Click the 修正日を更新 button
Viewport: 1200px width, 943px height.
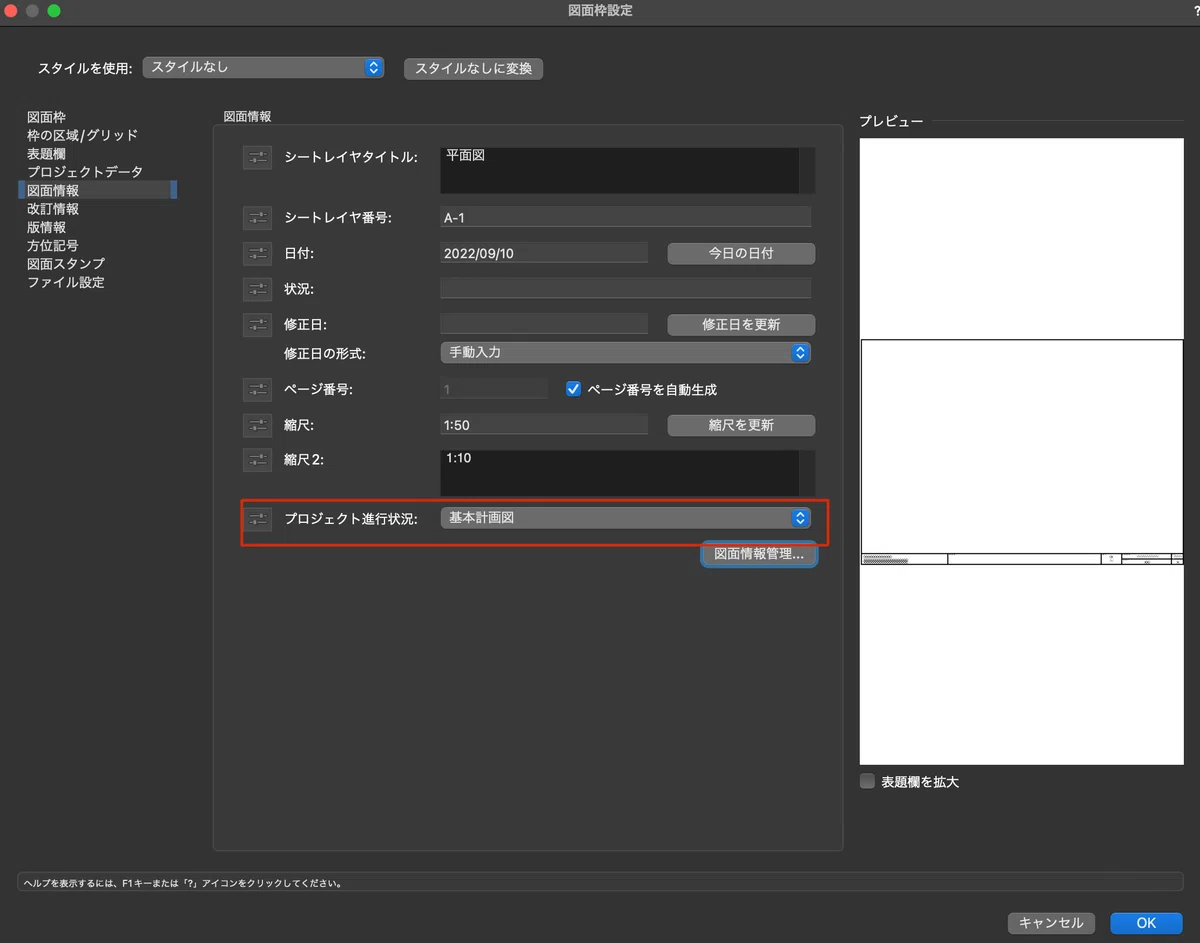[x=741, y=325]
